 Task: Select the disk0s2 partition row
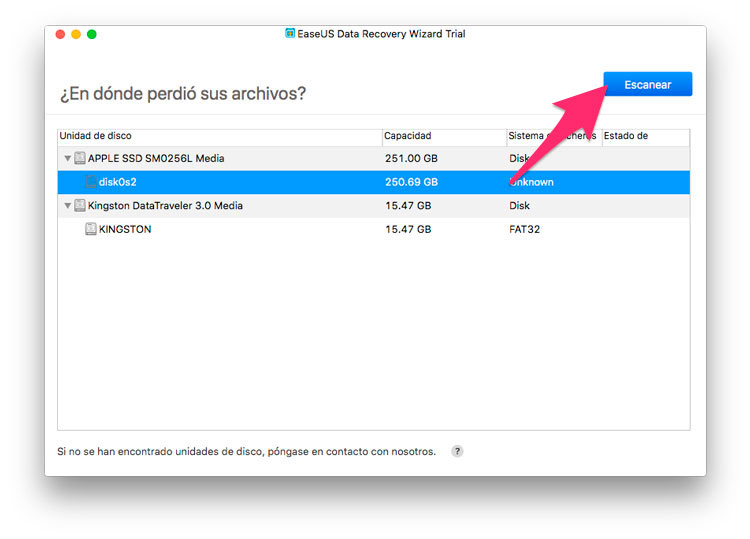point(374,182)
